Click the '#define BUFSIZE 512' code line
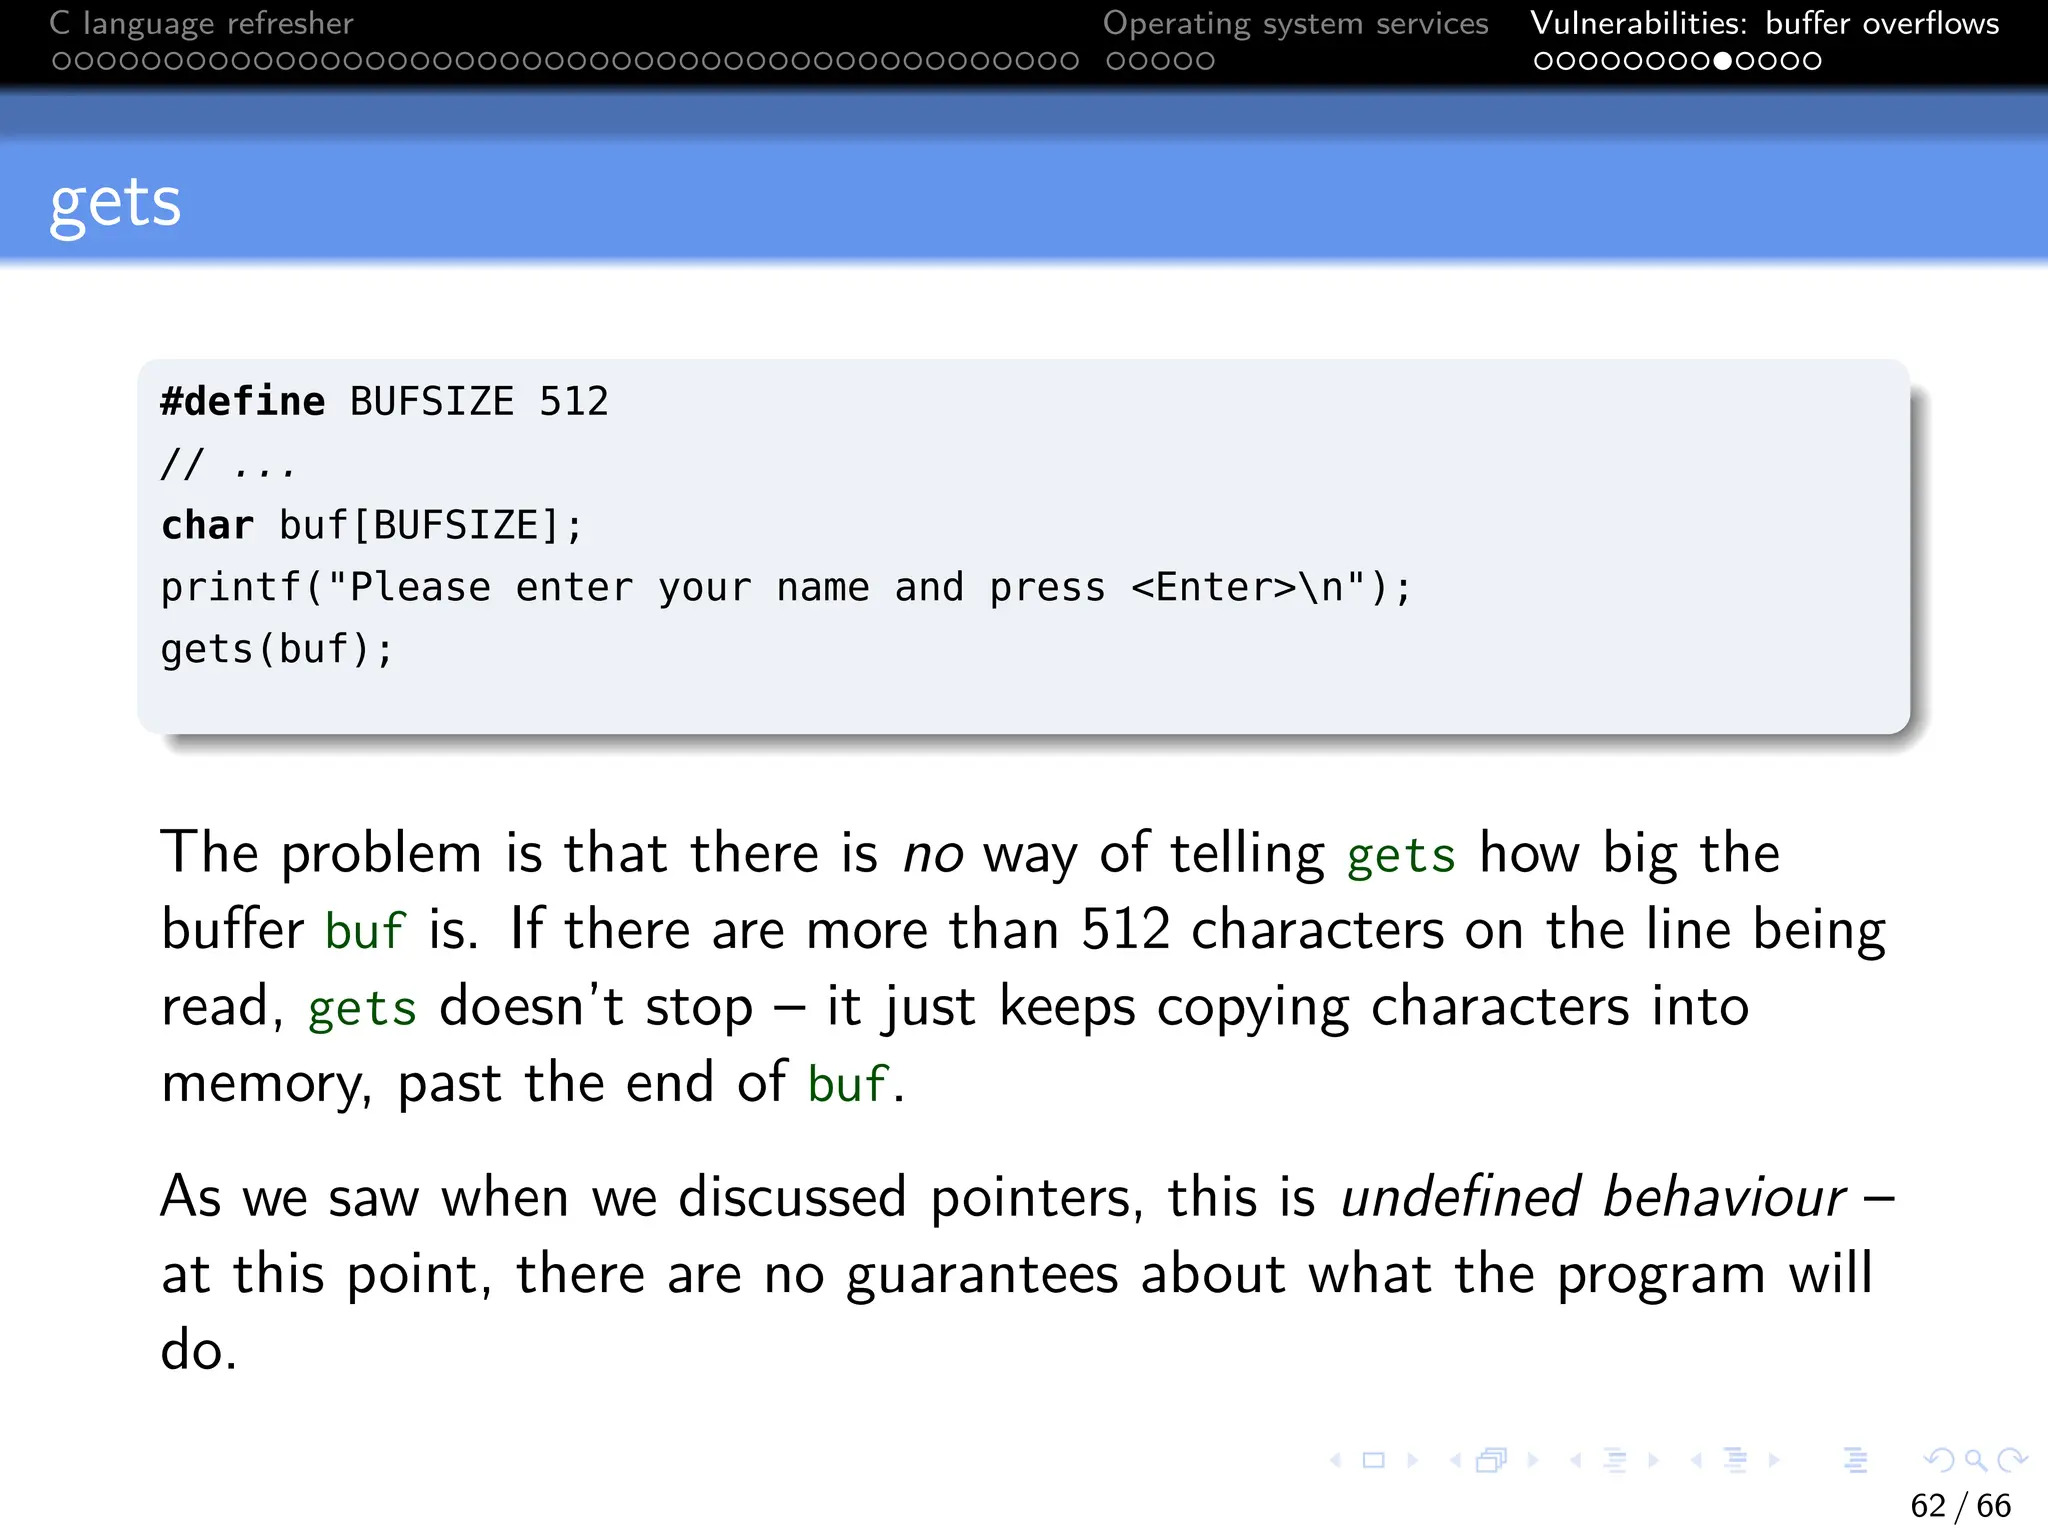 point(385,402)
